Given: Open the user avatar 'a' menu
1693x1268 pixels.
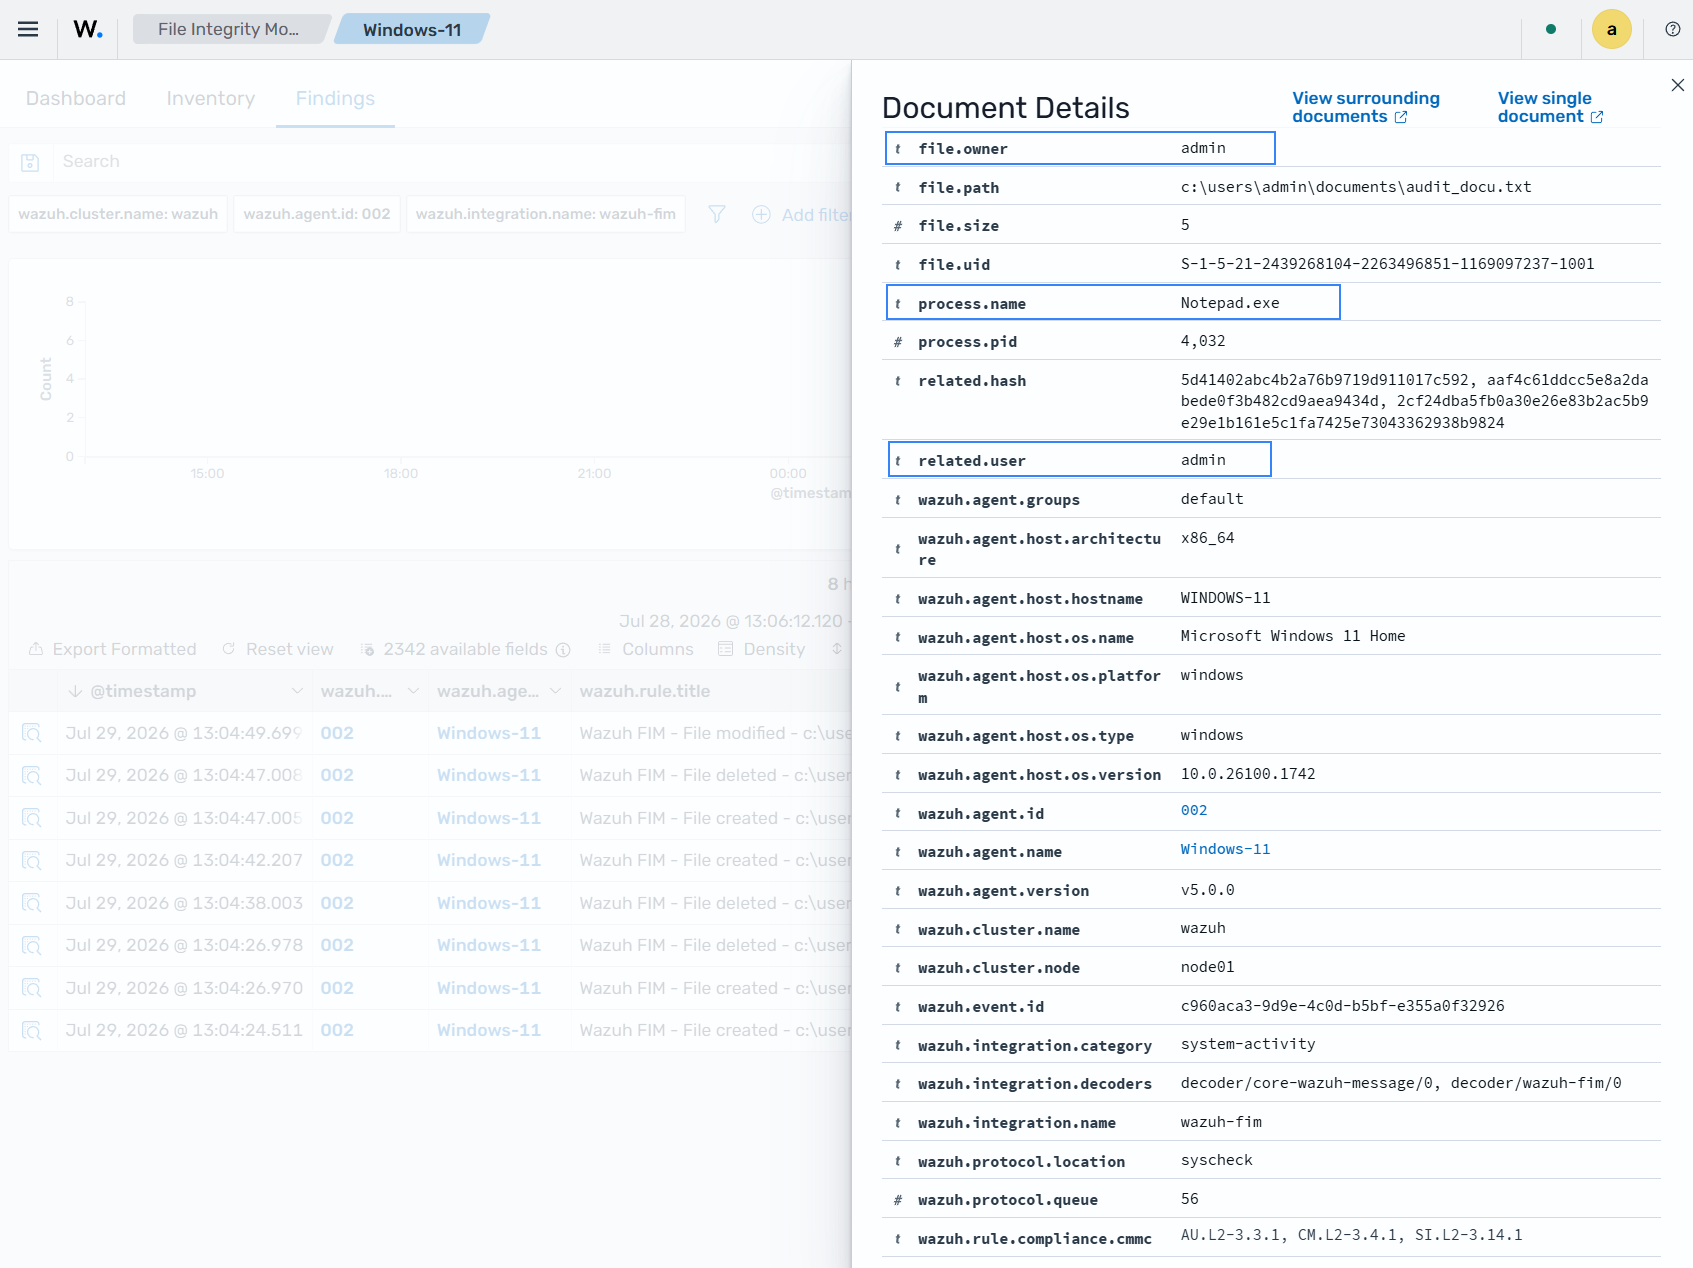Looking at the screenshot, I should pyautogui.click(x=1611, y=29).
